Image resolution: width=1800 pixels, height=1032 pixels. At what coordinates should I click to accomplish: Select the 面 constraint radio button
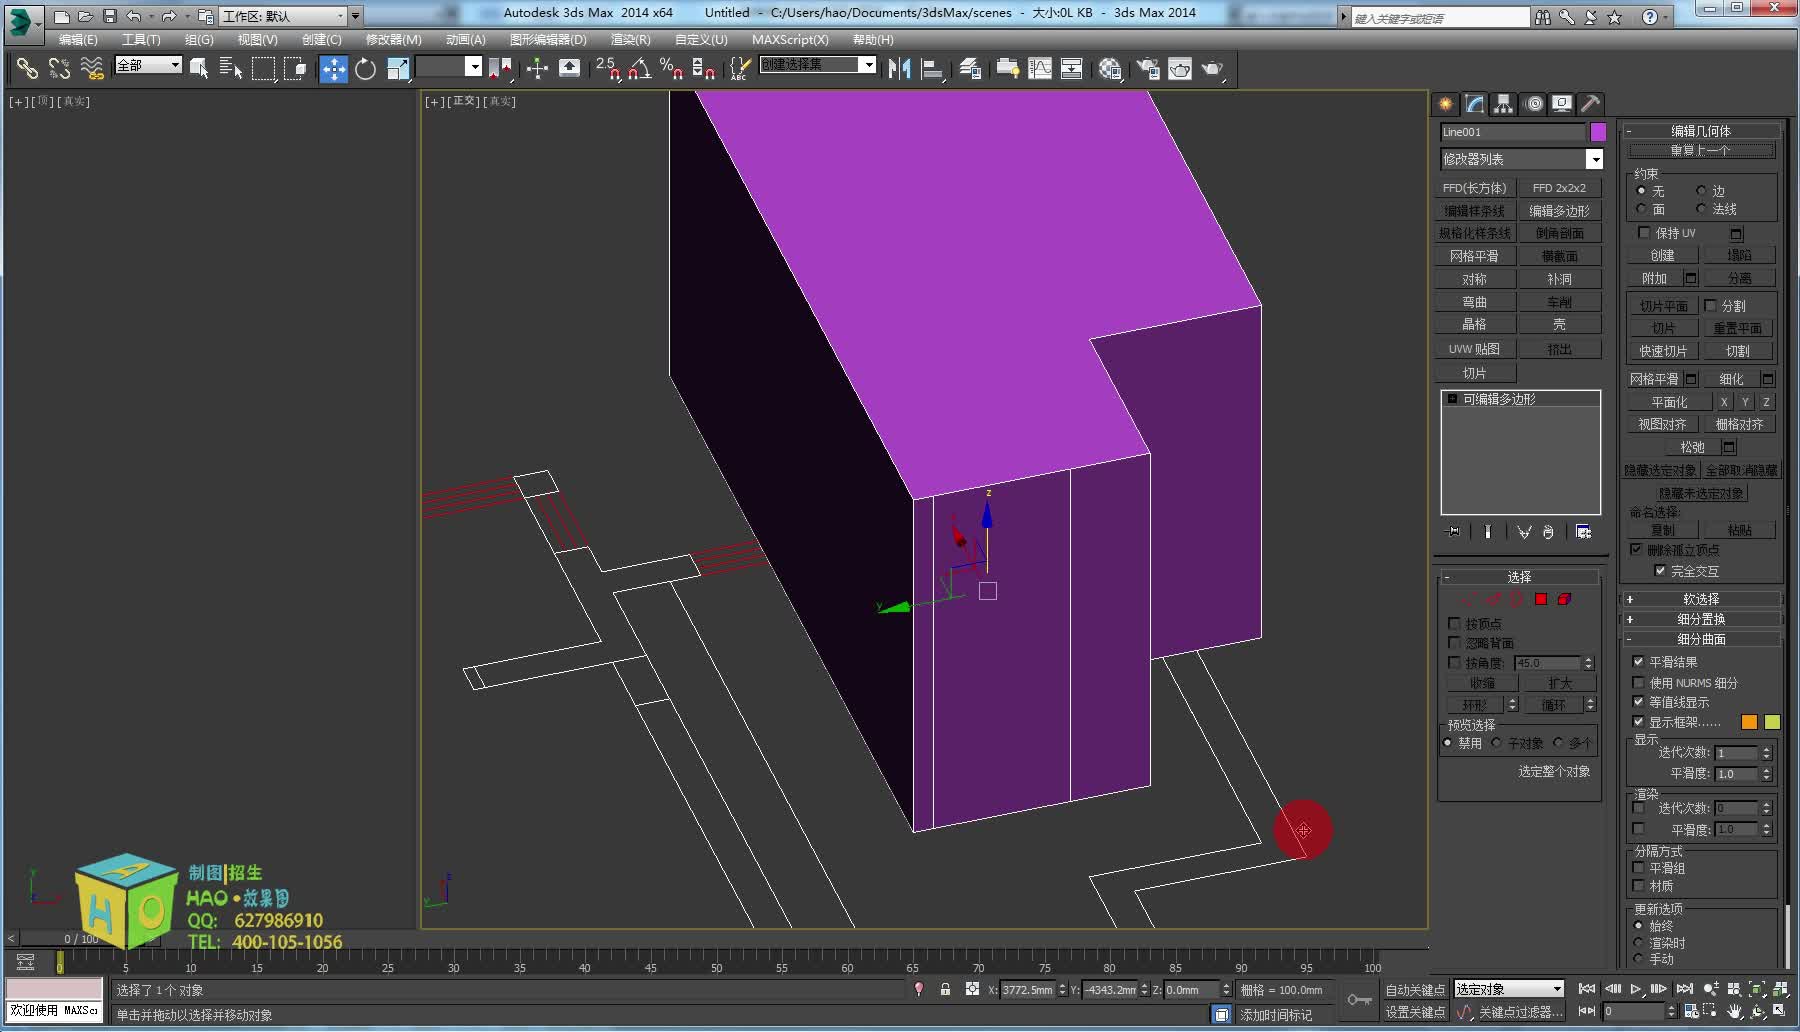click(x=1641, y=209)
